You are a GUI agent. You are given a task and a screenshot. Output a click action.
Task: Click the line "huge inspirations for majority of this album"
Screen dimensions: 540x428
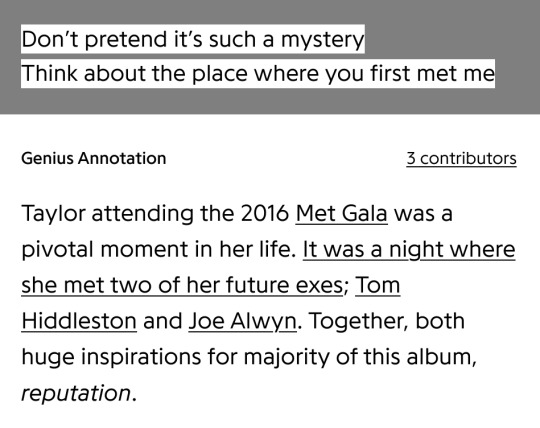(x=247, y=357)
